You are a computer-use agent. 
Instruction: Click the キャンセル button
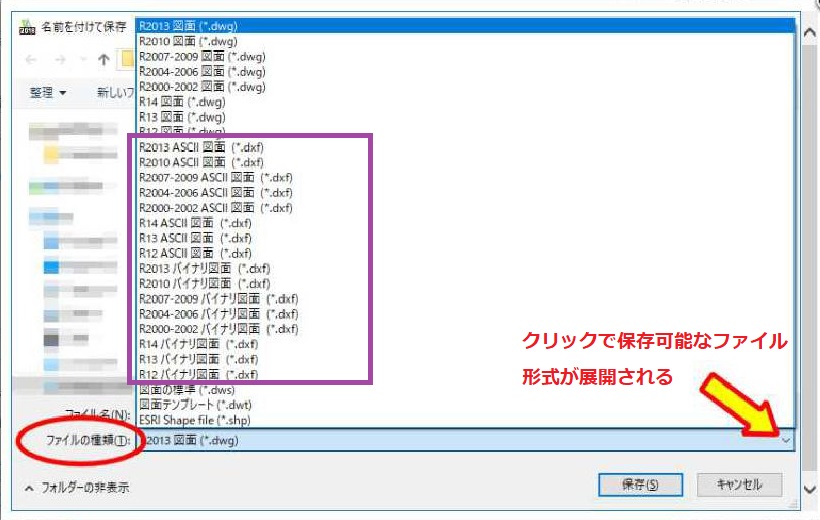pos(739,485)
